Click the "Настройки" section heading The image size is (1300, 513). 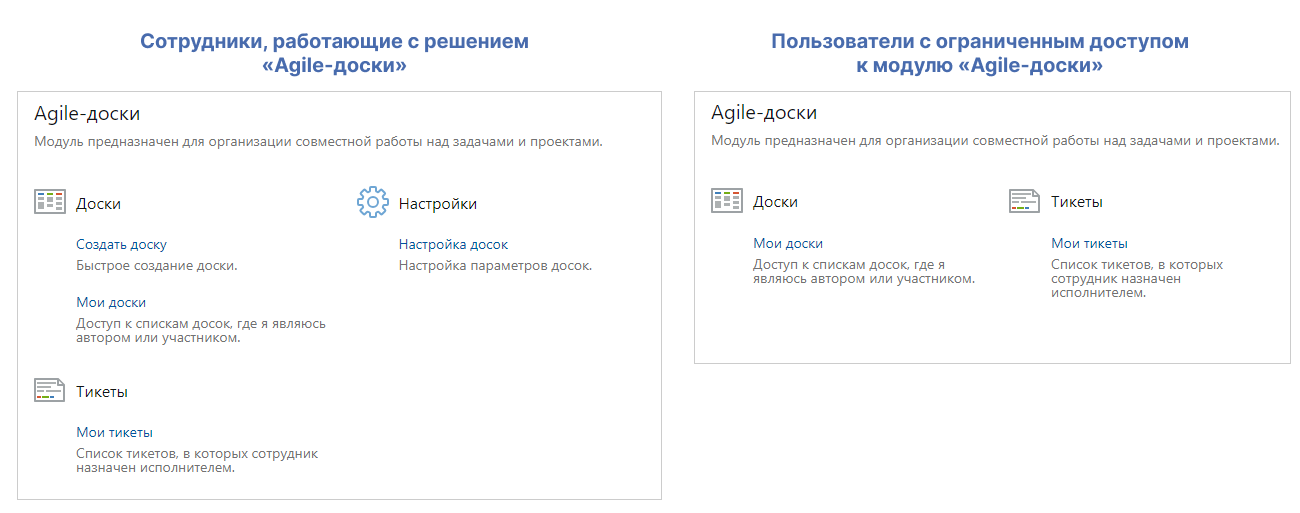coord(437,204)
